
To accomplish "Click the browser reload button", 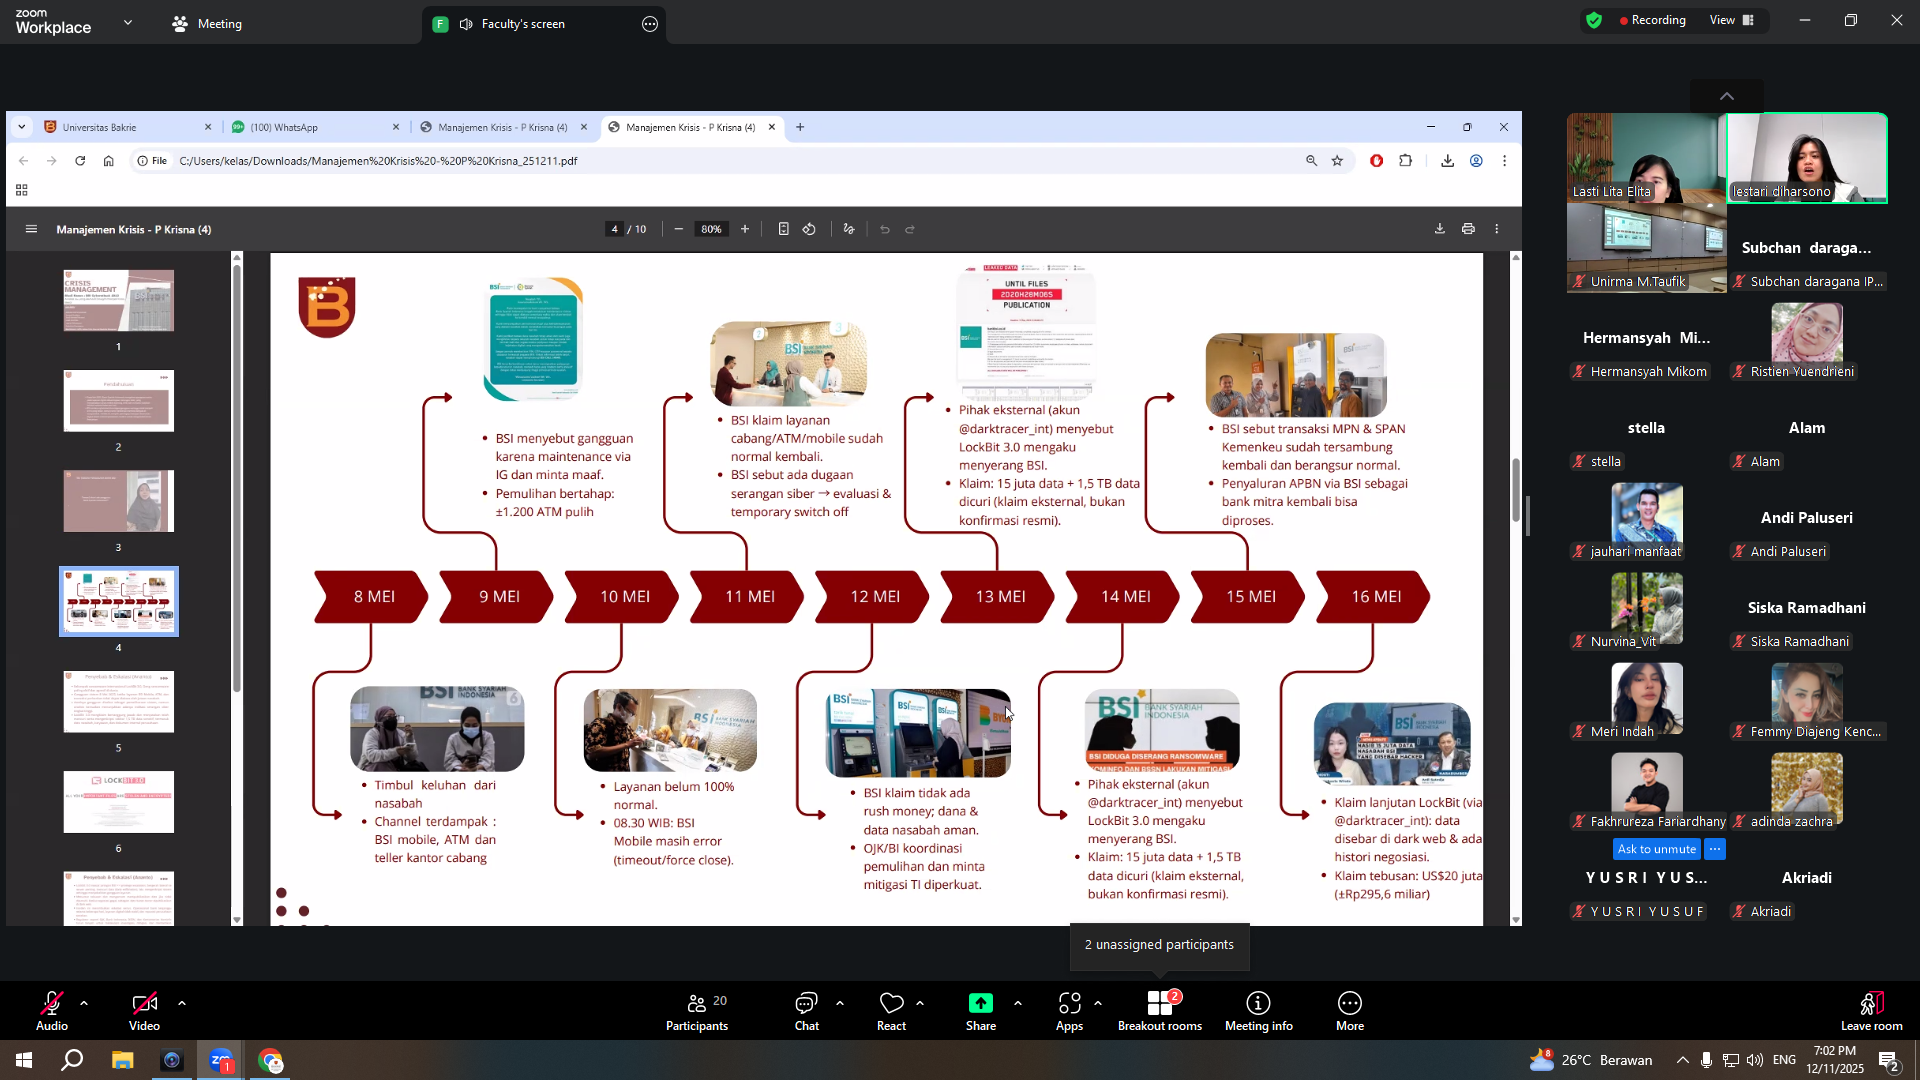I will tap(80, 161).
